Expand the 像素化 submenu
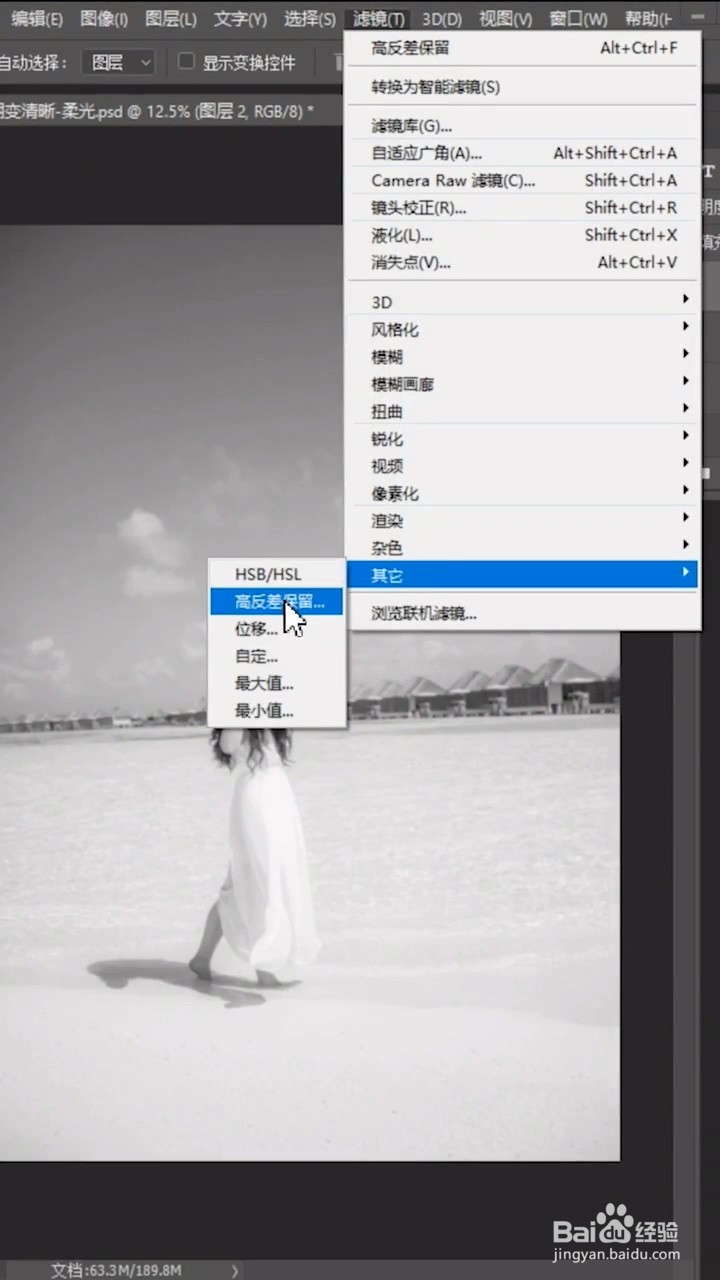This screenshot has height=1280, width=720. click(523, 494)
